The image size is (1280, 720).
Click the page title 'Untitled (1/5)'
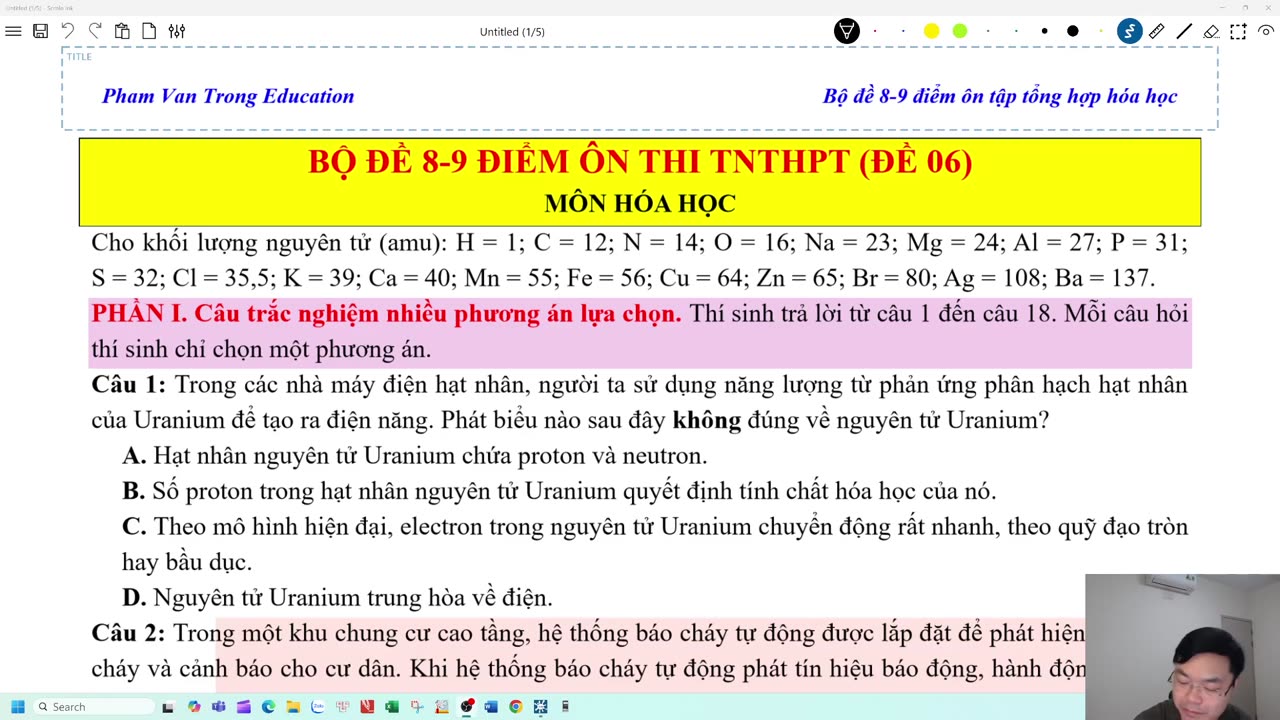coord(512,32)
